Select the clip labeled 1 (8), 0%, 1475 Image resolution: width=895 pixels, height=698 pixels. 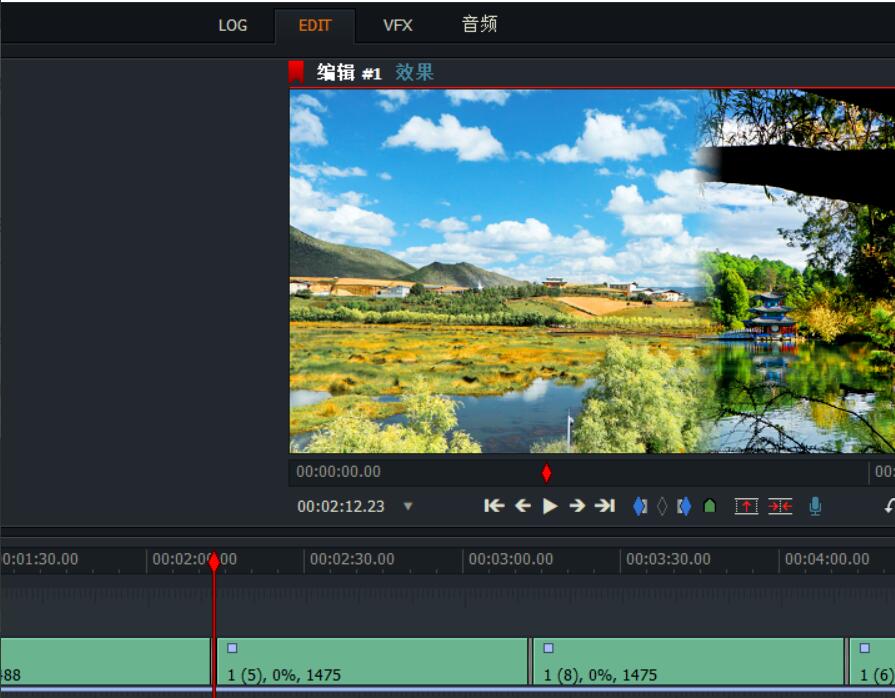[688, 661]
